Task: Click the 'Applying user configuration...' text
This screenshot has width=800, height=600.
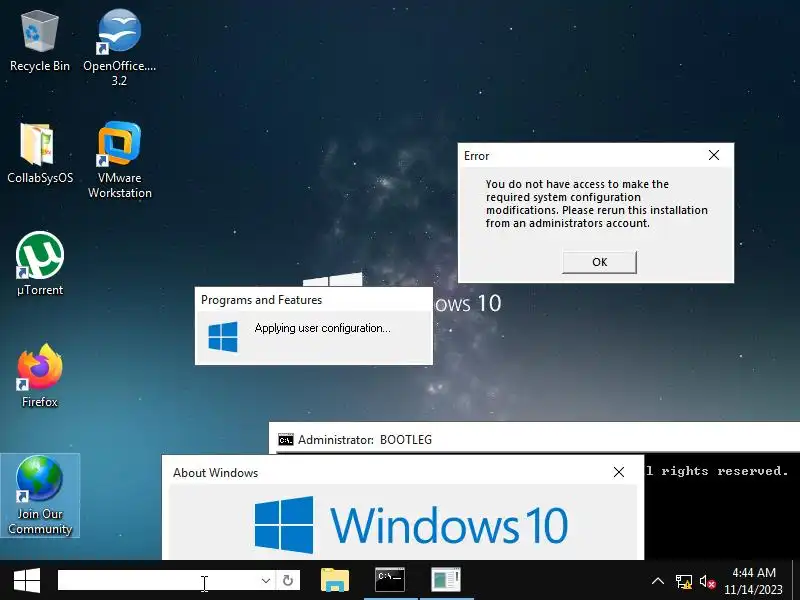Action: click(x=322, y=328)
